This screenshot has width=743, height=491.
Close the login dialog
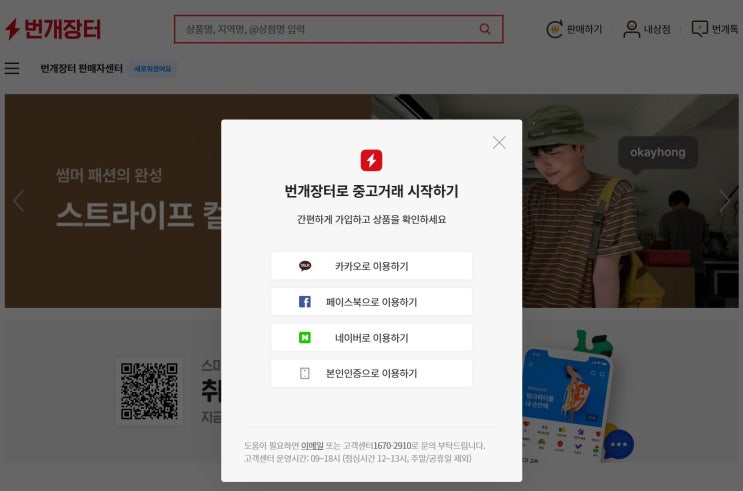pyautogui.click(x=499, y=143)
